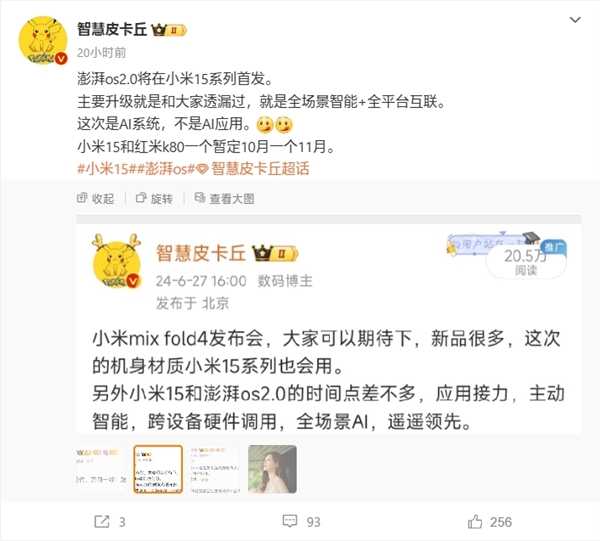Select the highlighted second image thumbnail

158,469
